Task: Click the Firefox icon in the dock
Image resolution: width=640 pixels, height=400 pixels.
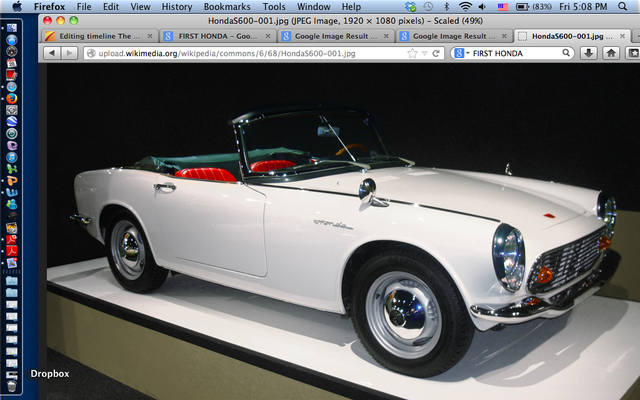Action: coord(11,98)
